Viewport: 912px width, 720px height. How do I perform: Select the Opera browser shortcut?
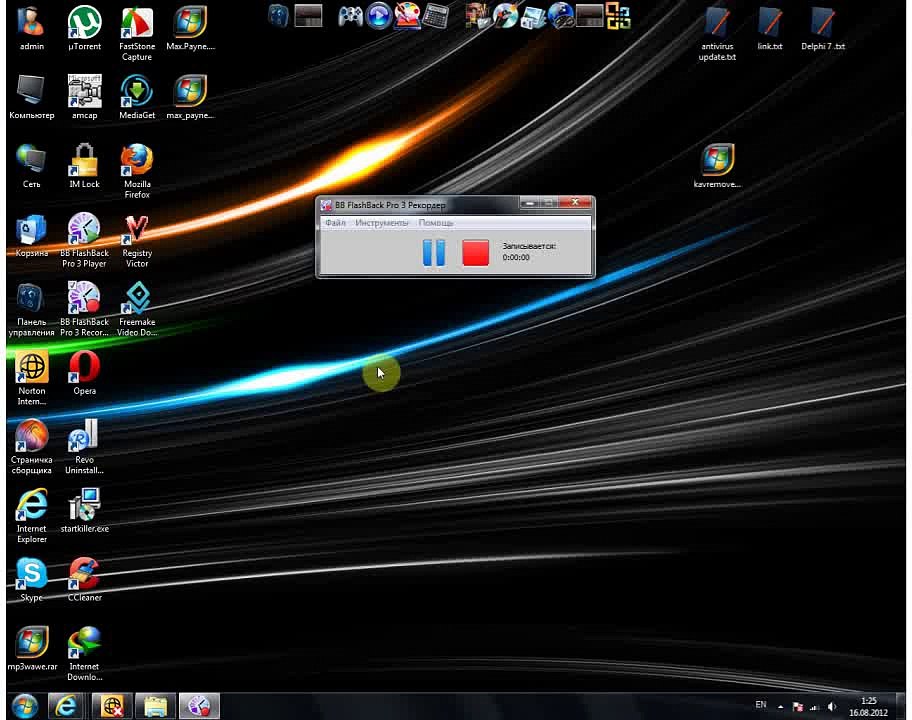pyautogui.click(x=84, y=373)
